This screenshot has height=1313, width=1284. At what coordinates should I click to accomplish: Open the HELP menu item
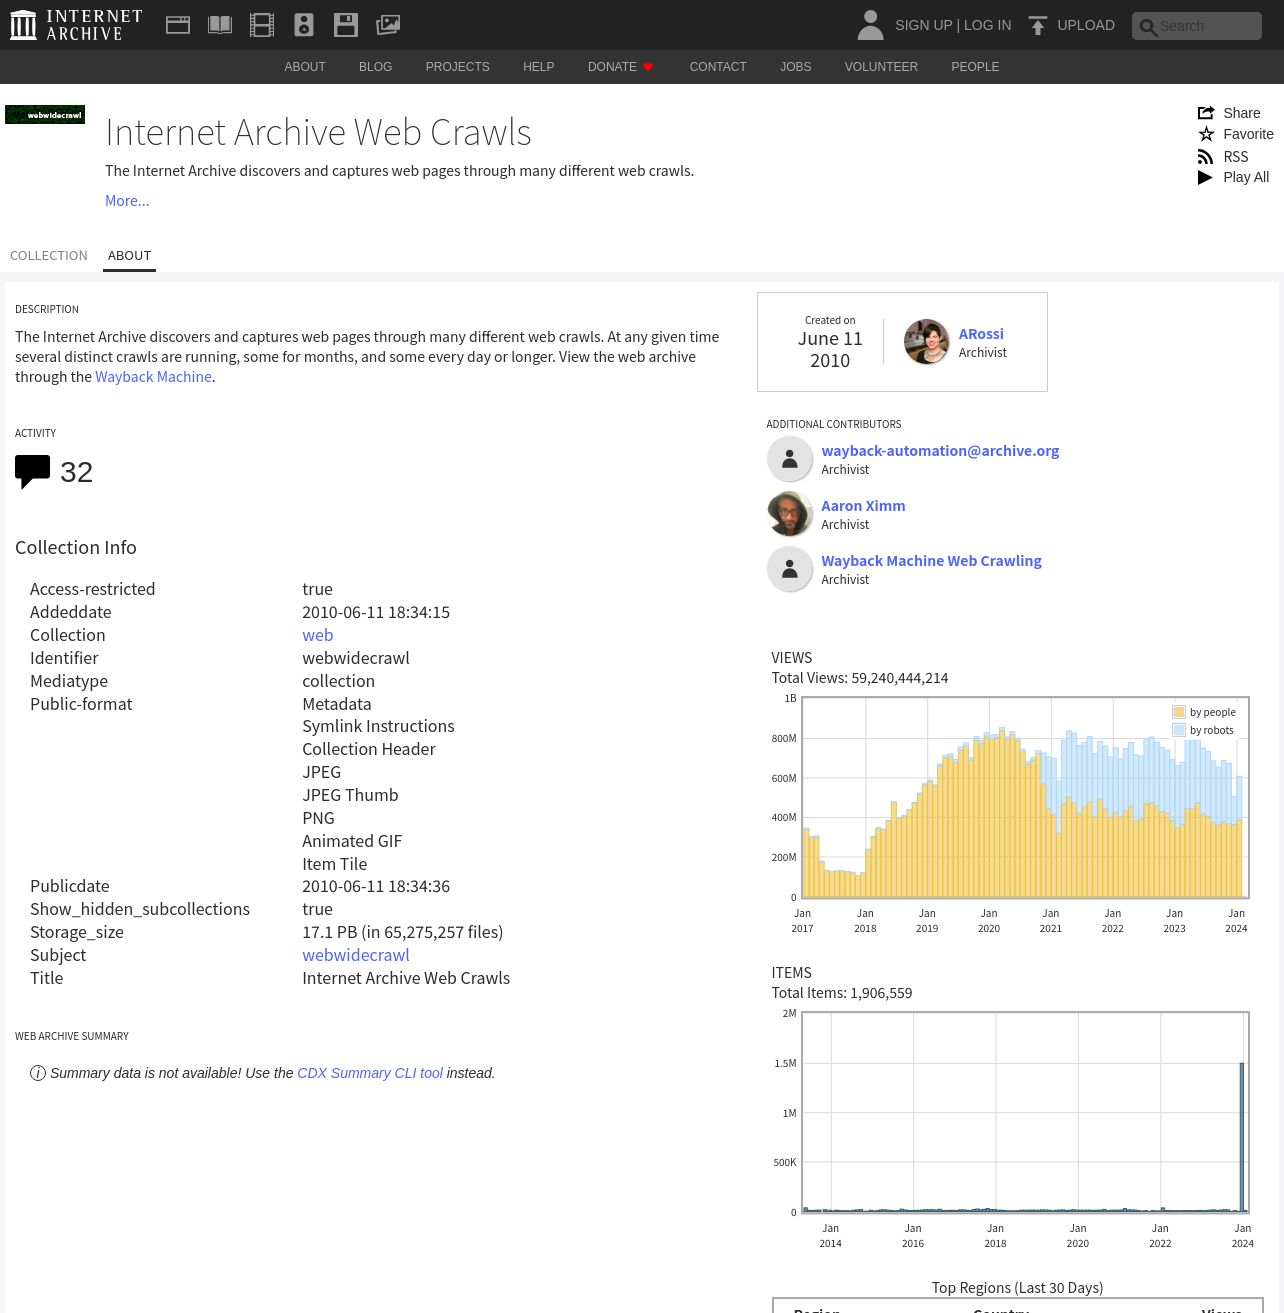538,67
